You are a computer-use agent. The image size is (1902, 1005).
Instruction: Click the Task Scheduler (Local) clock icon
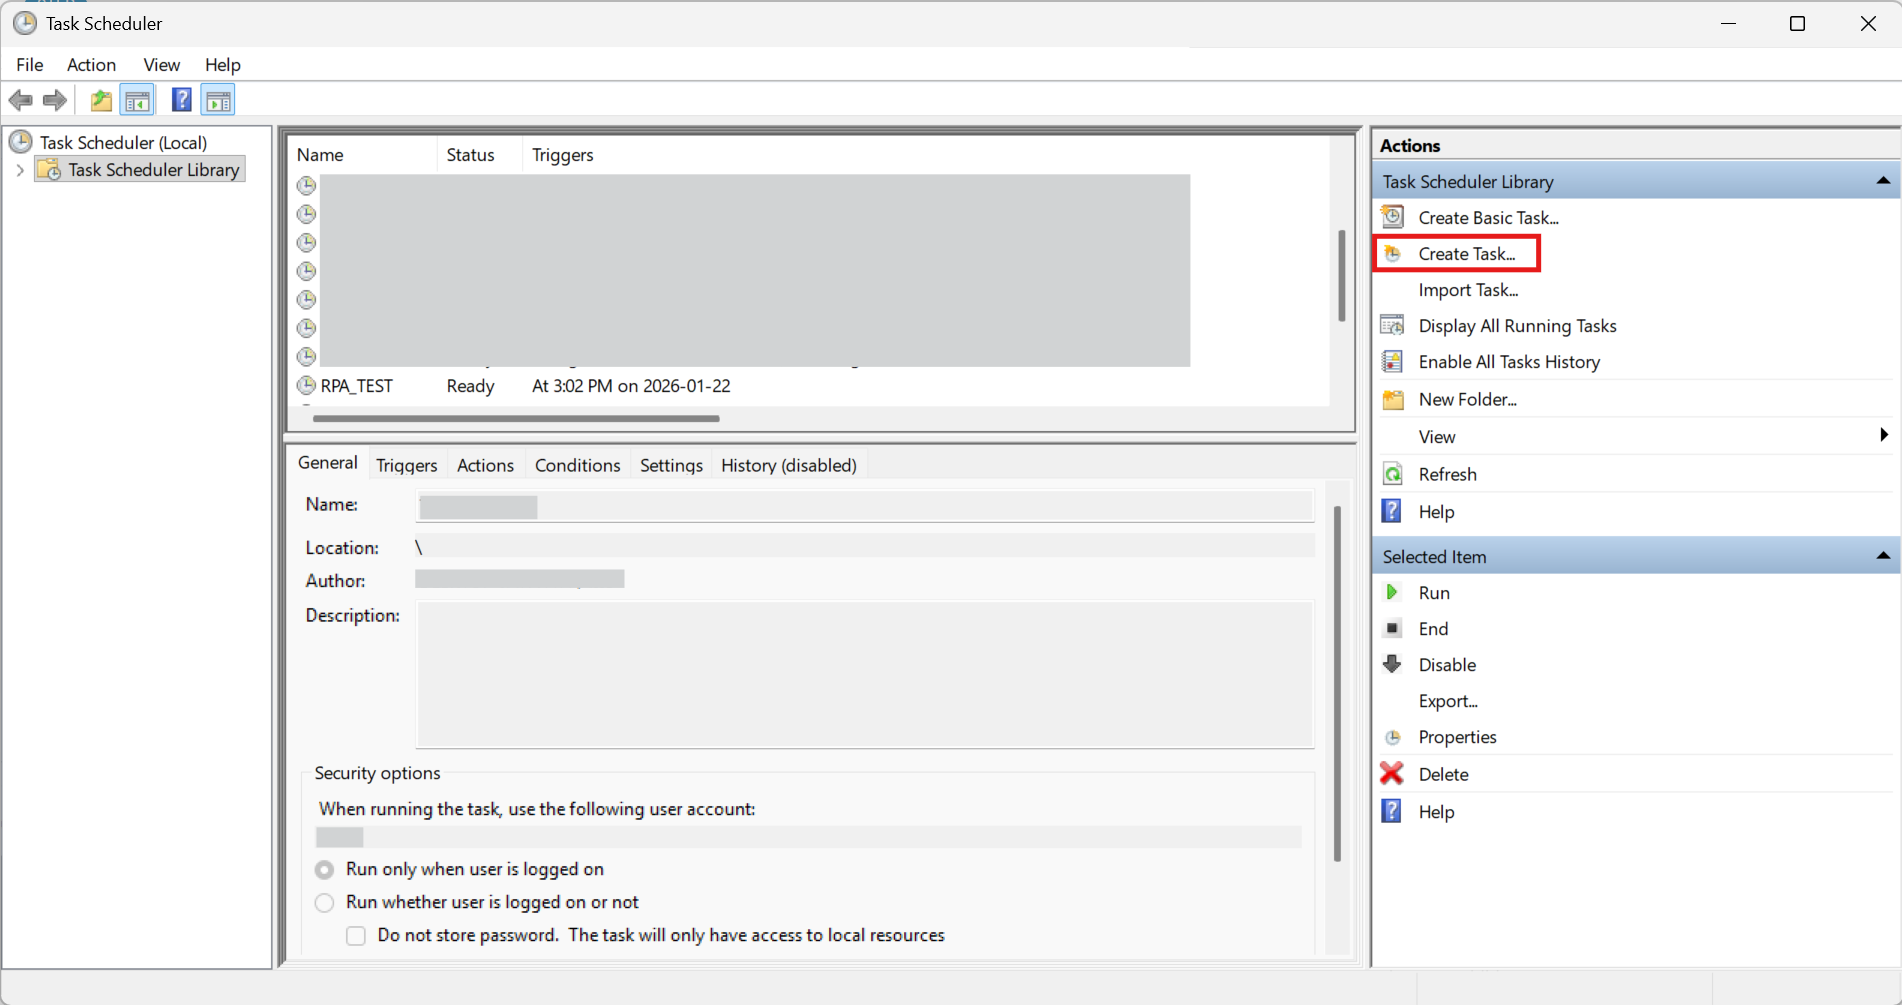21,142
